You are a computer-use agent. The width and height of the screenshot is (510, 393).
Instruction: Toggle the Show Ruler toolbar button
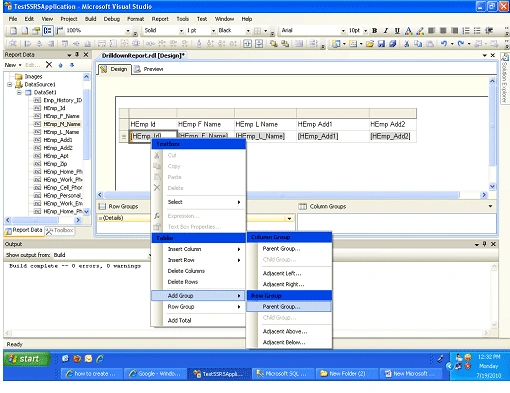click(x=59, y=31)
